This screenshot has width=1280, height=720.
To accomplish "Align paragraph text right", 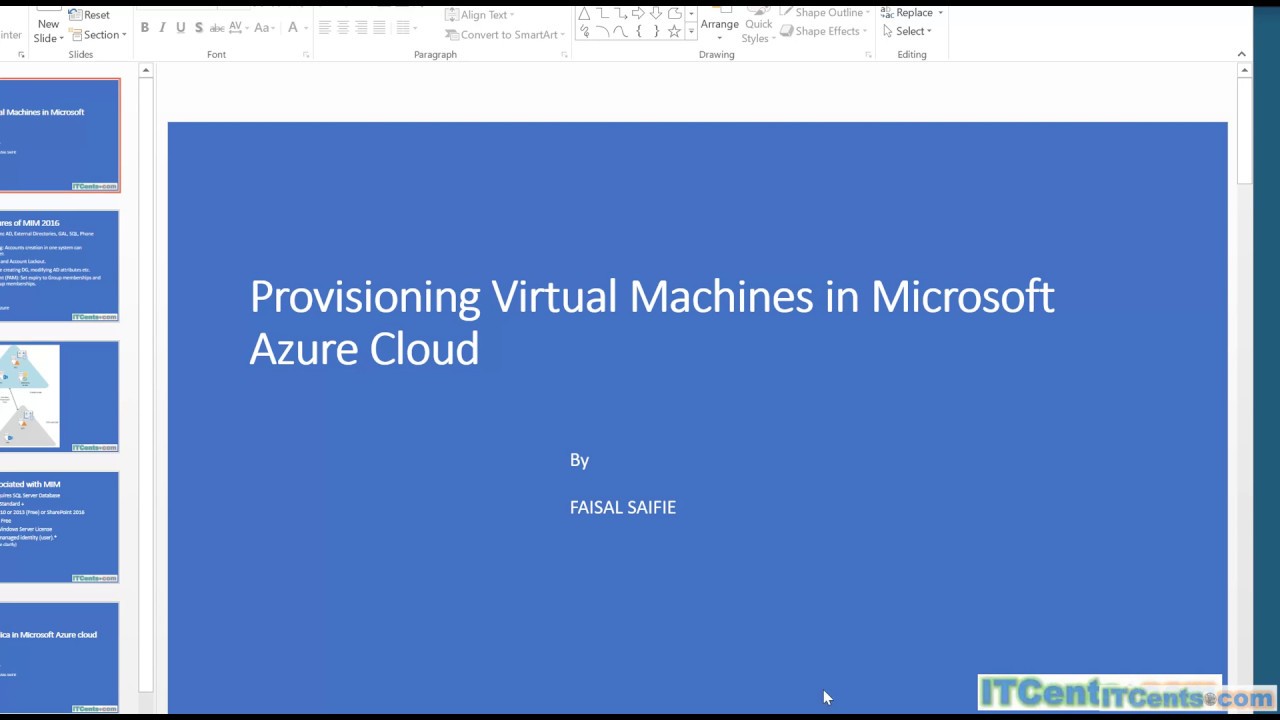I will pyautogui.click(x=361, y=28).
